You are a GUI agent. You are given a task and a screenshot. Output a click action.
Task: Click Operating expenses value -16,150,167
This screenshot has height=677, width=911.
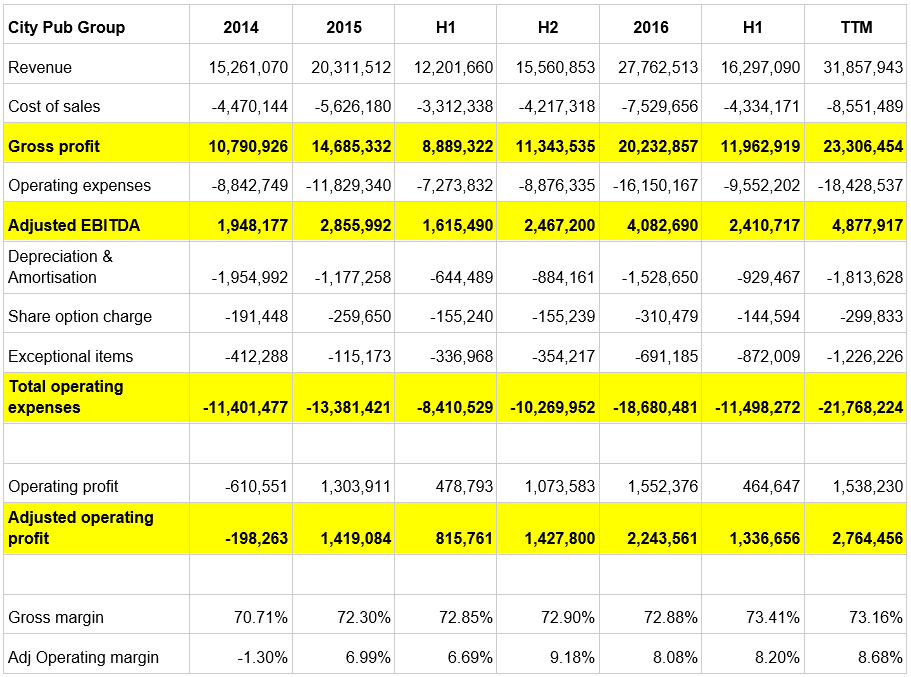point(655,185)
